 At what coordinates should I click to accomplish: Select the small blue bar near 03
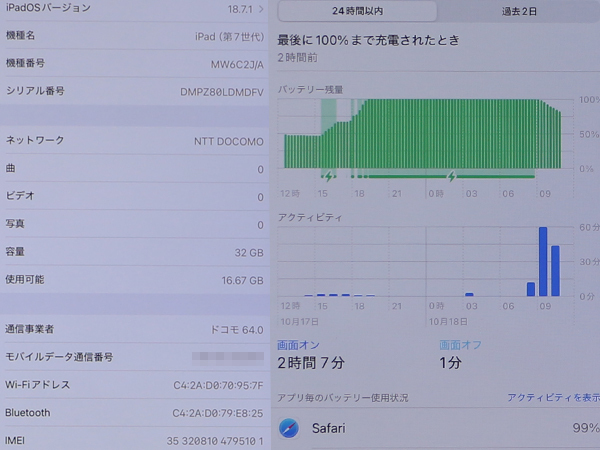(x=469, y=295)
